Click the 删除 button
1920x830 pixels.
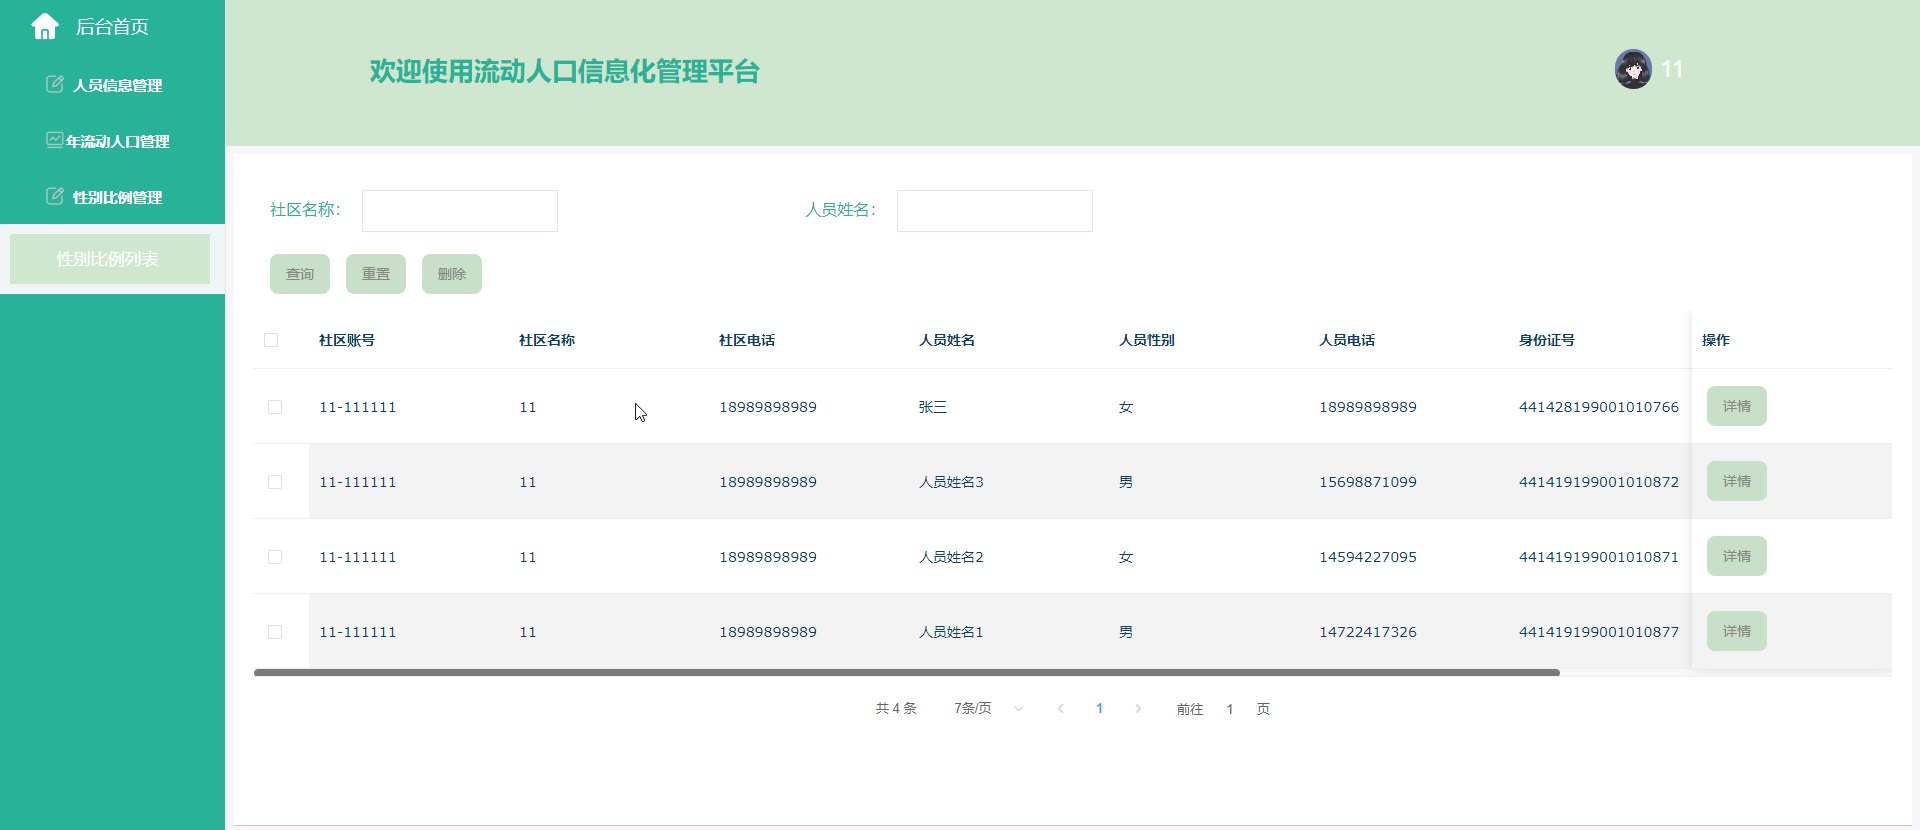pos(452,274)
